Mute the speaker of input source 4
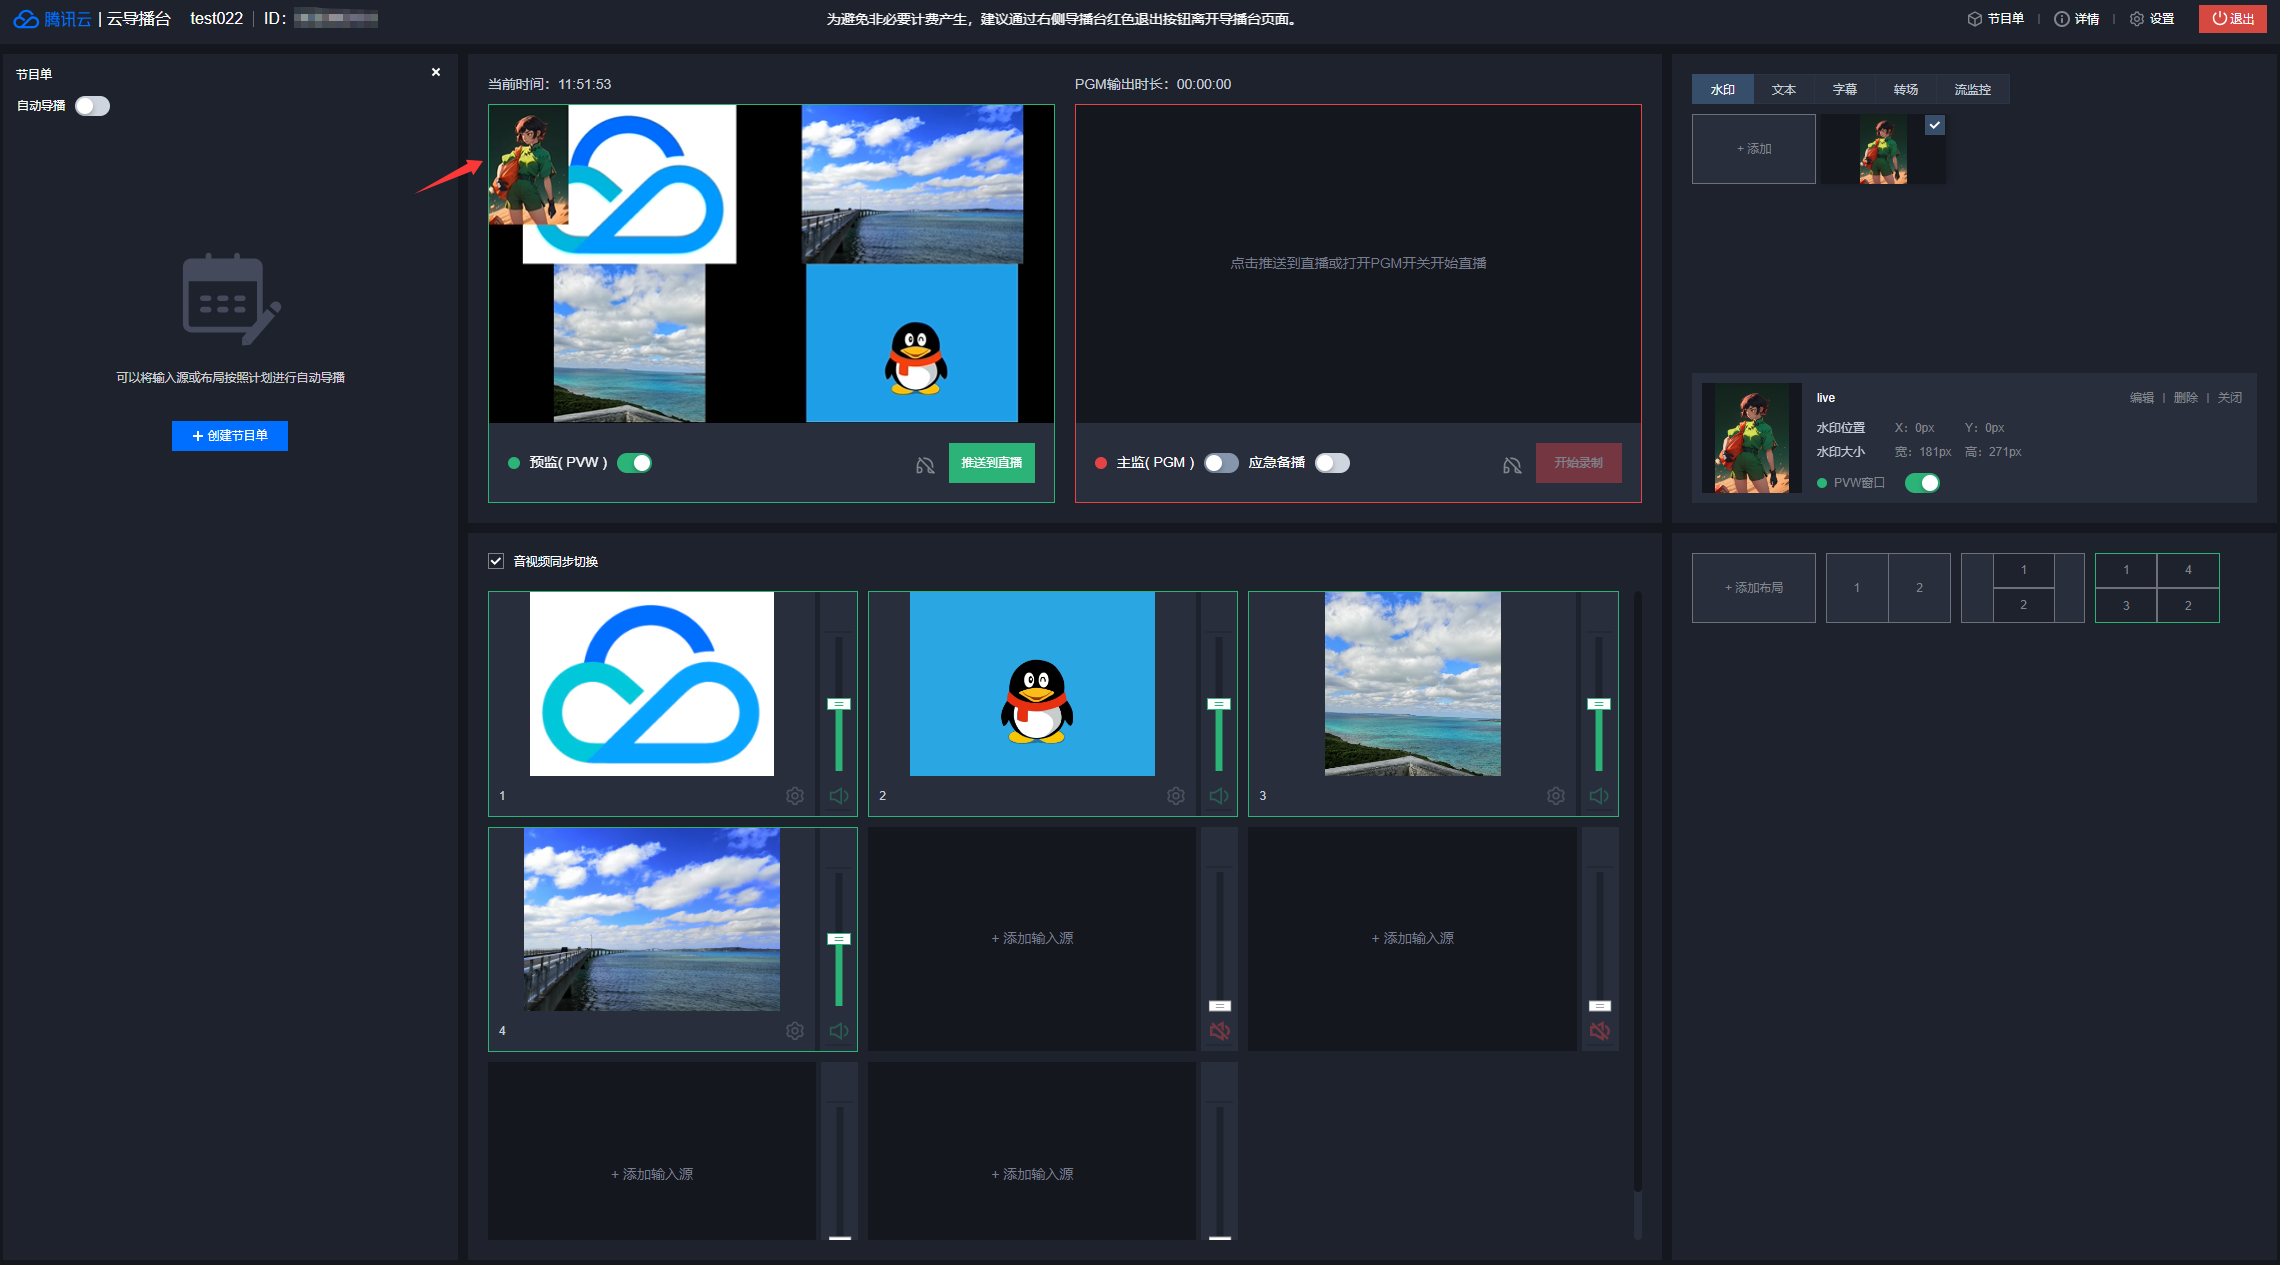 838,1031
